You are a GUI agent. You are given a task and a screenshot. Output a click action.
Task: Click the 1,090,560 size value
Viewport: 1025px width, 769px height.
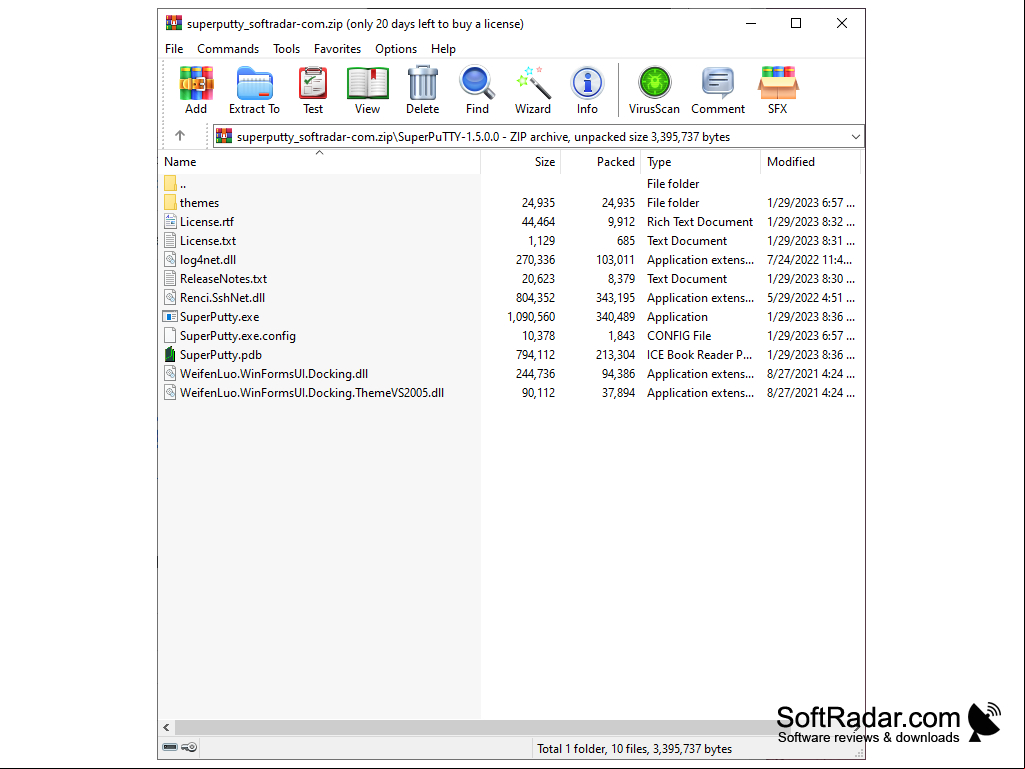point(531,316)
